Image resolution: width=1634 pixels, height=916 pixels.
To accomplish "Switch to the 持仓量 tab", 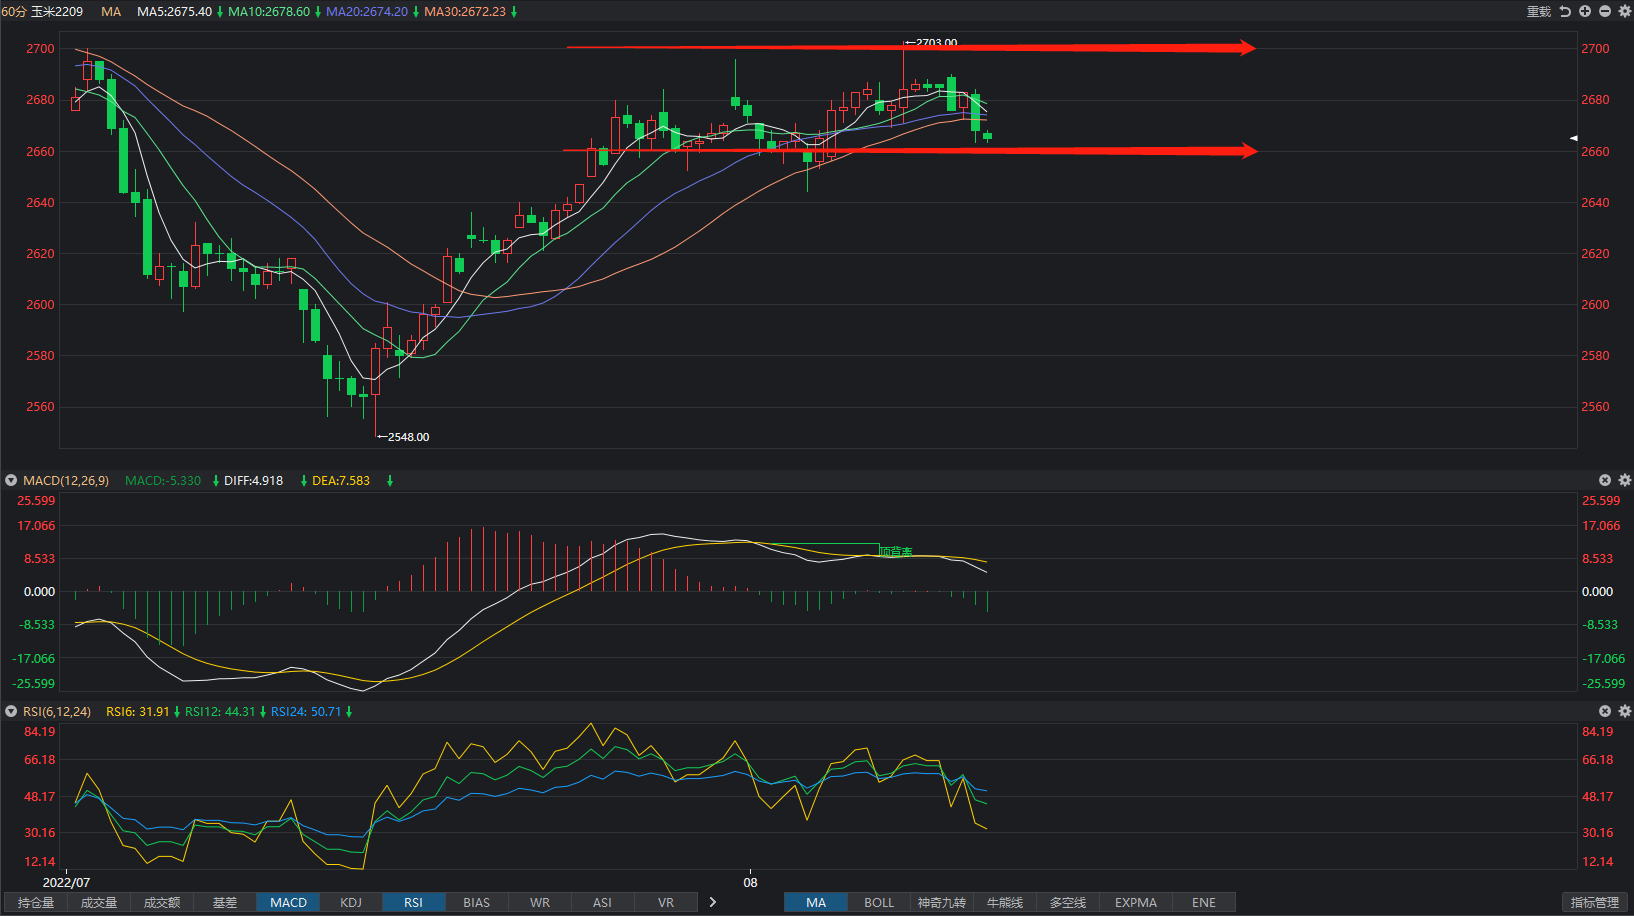I will pos(36,902).
